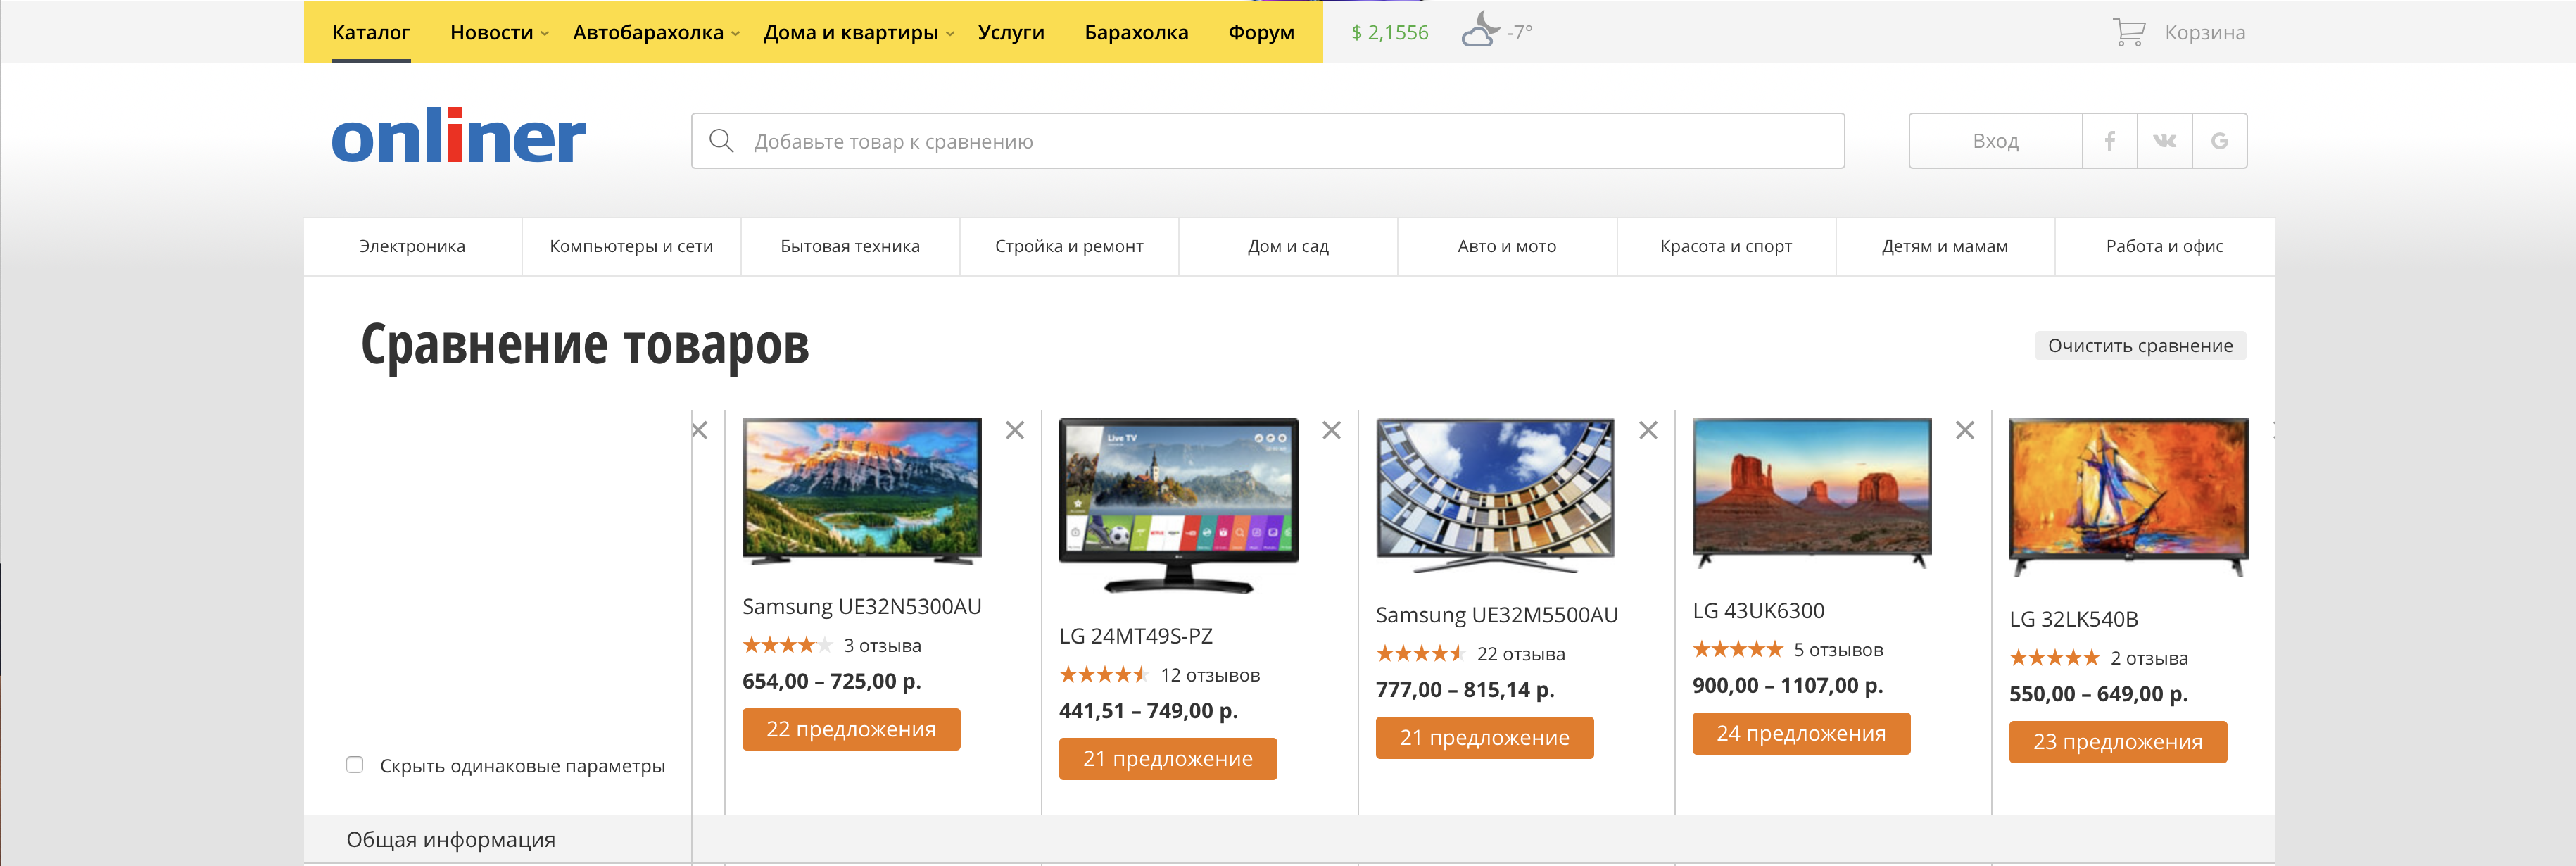This screenshot has width=2576, height=866.
Task: Click the onliner logo
Action: tap(458, 136)
